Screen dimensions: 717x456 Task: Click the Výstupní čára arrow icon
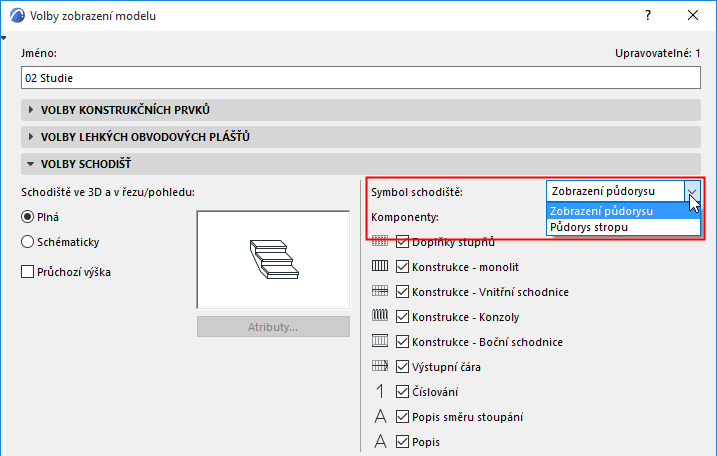(x=380, y=366)
